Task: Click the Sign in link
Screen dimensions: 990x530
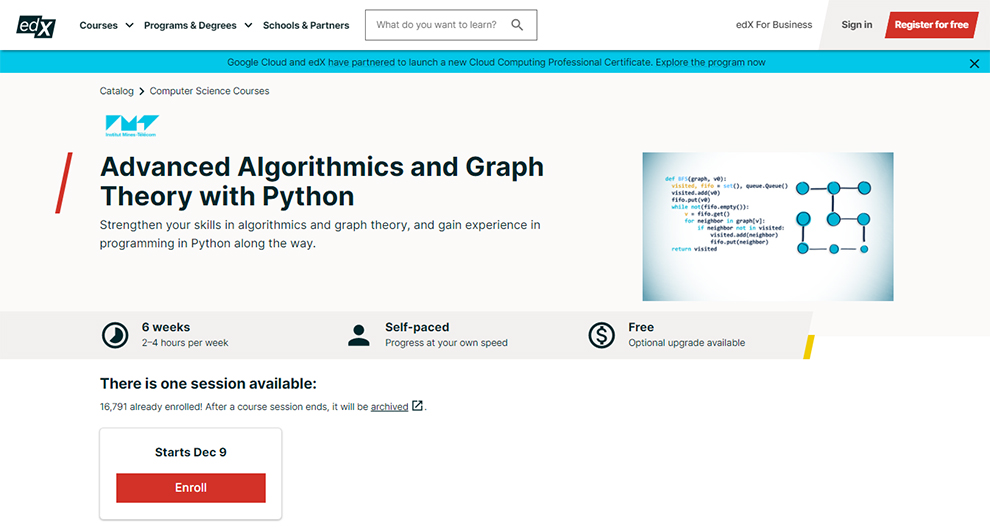Action: click(856, 25)
